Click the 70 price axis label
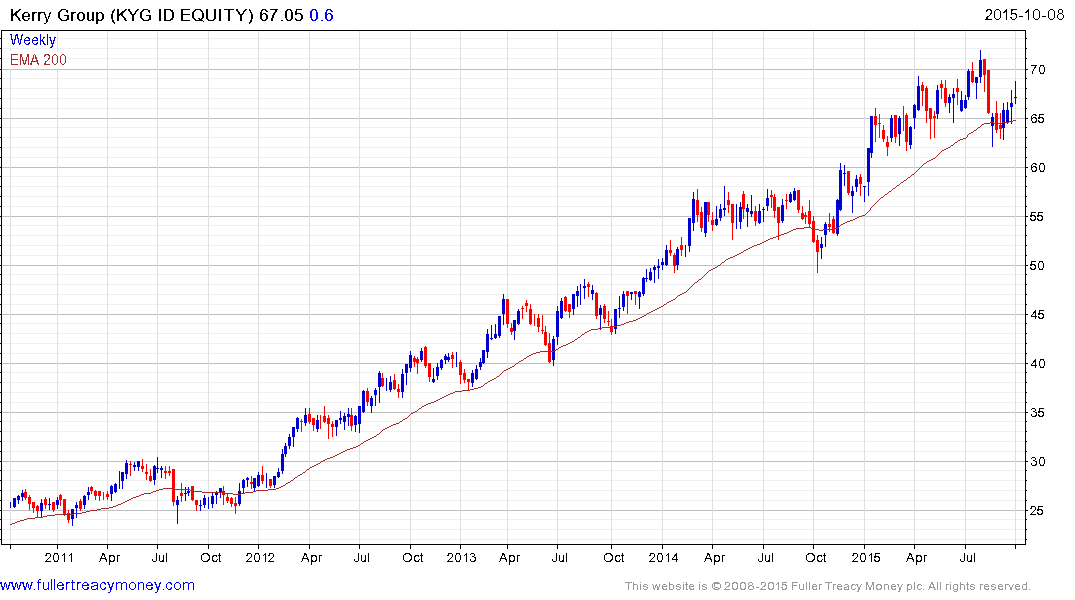Viewport: 1075px width, 600px height. (x=1037, y=70)
